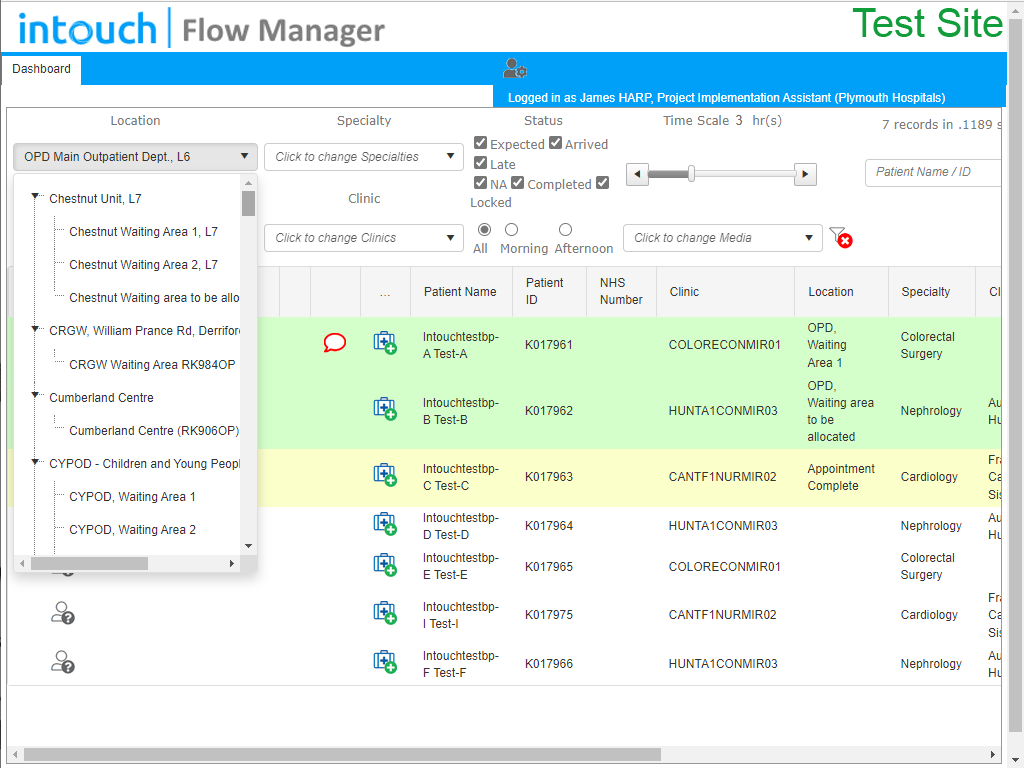This screenshot has width=1024, height=768.
Task: Select the All radio button
Action: point(485,229)
